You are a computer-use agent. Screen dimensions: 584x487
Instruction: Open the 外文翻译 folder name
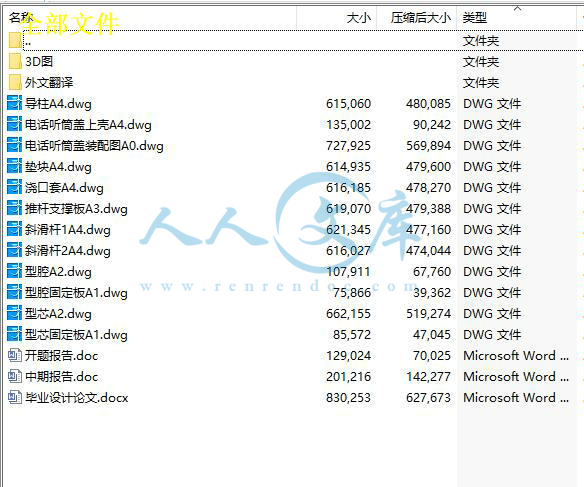(49, 82)
